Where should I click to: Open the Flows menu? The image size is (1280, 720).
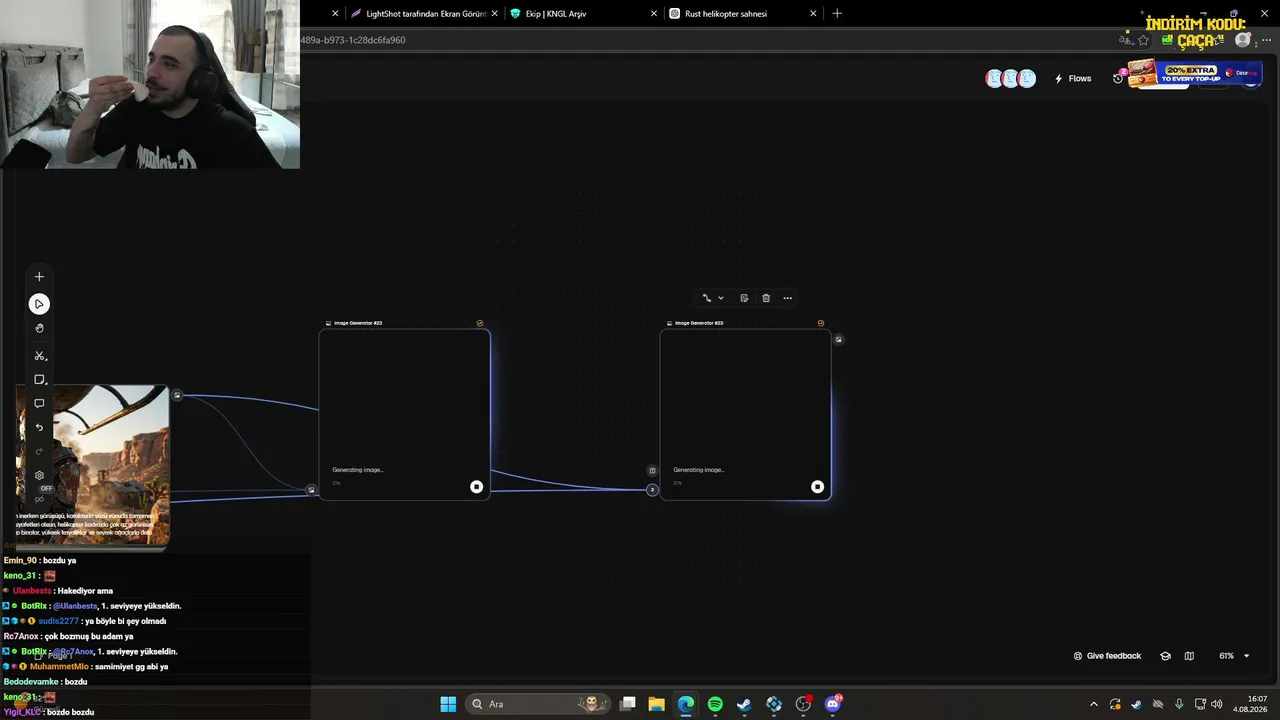pyautogui.click(x=1073, y=79)
